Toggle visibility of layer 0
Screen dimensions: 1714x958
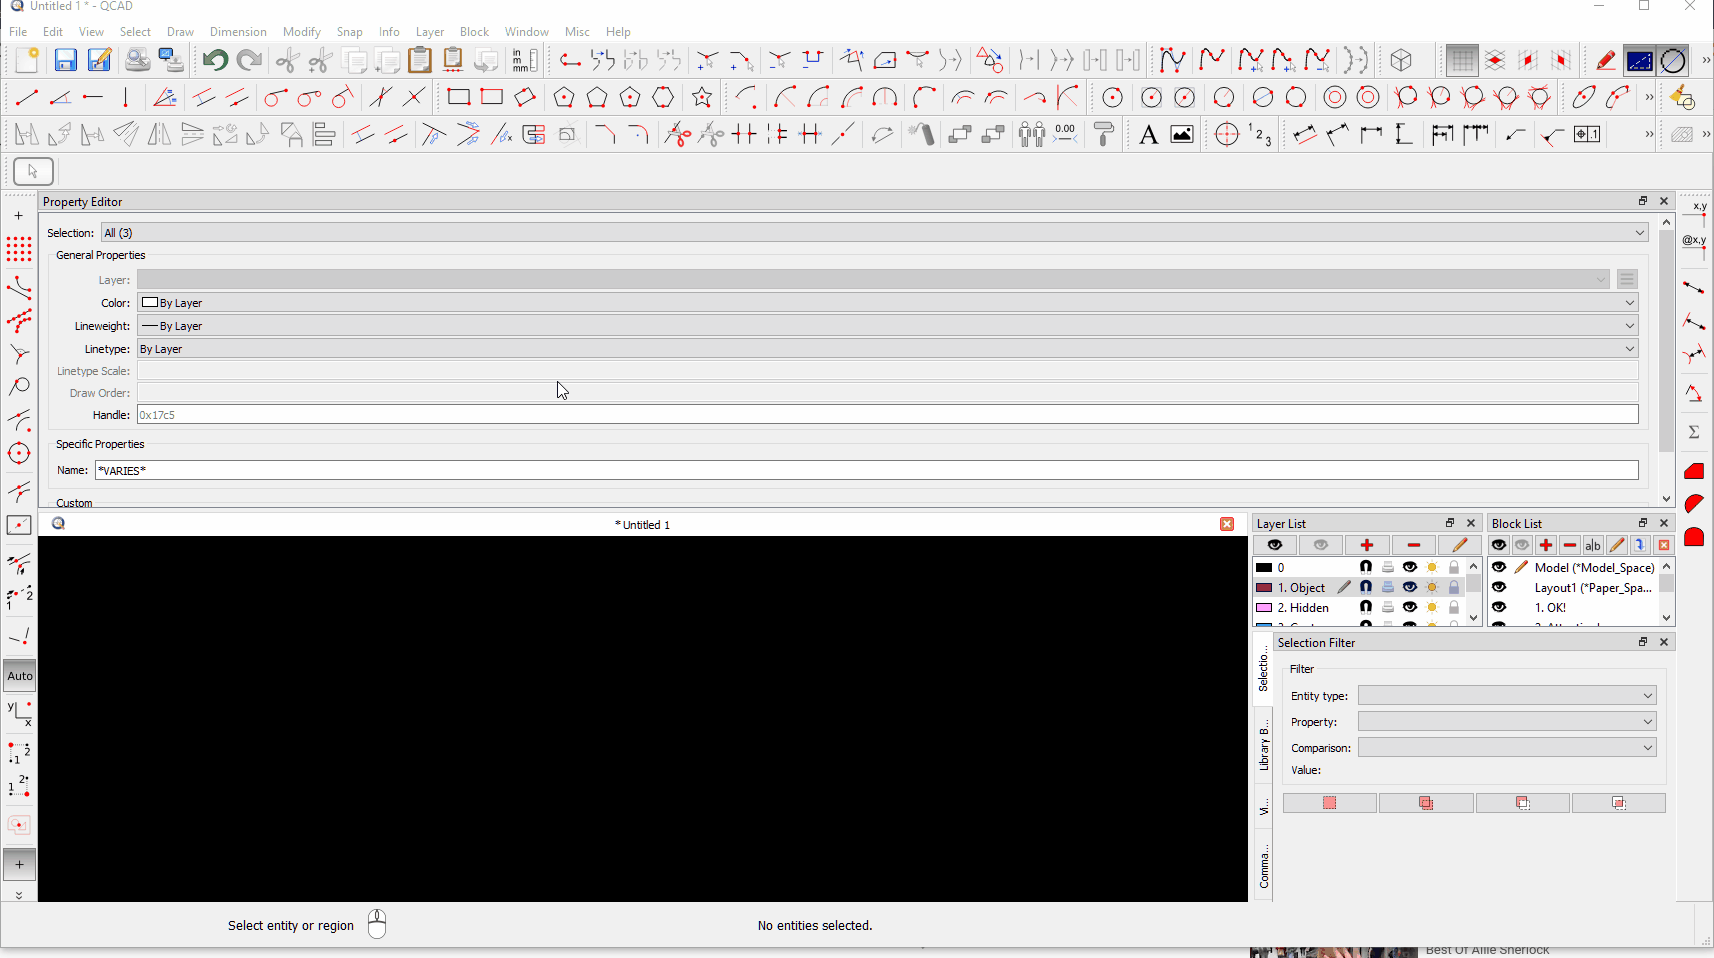pos(1410,567)
